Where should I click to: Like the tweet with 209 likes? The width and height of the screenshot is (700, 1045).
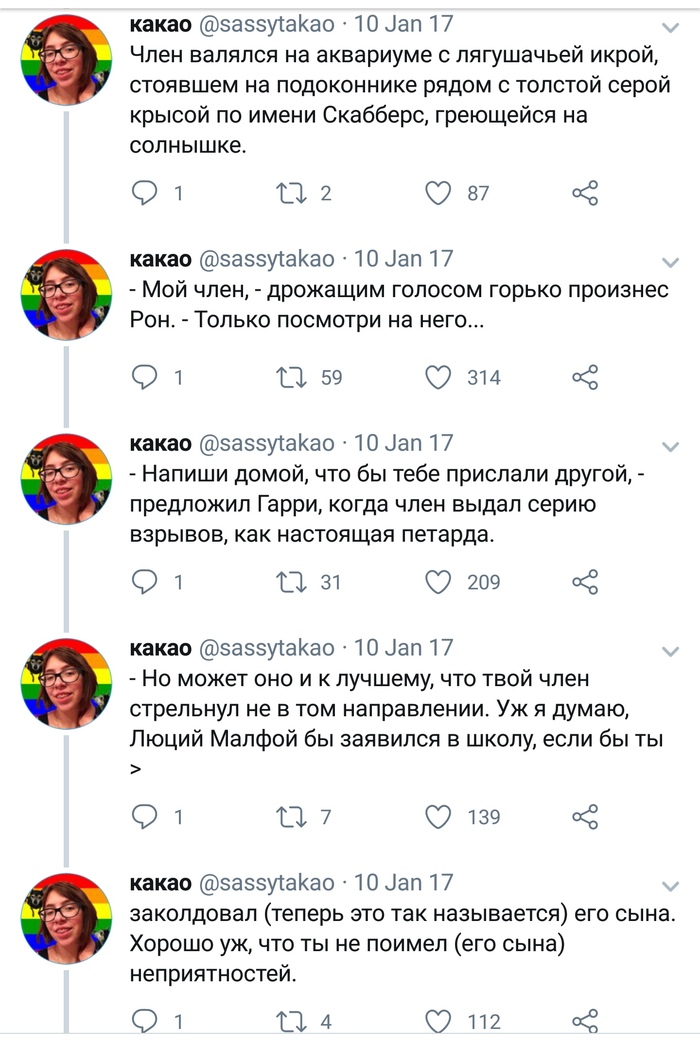[x=439, y=581]
